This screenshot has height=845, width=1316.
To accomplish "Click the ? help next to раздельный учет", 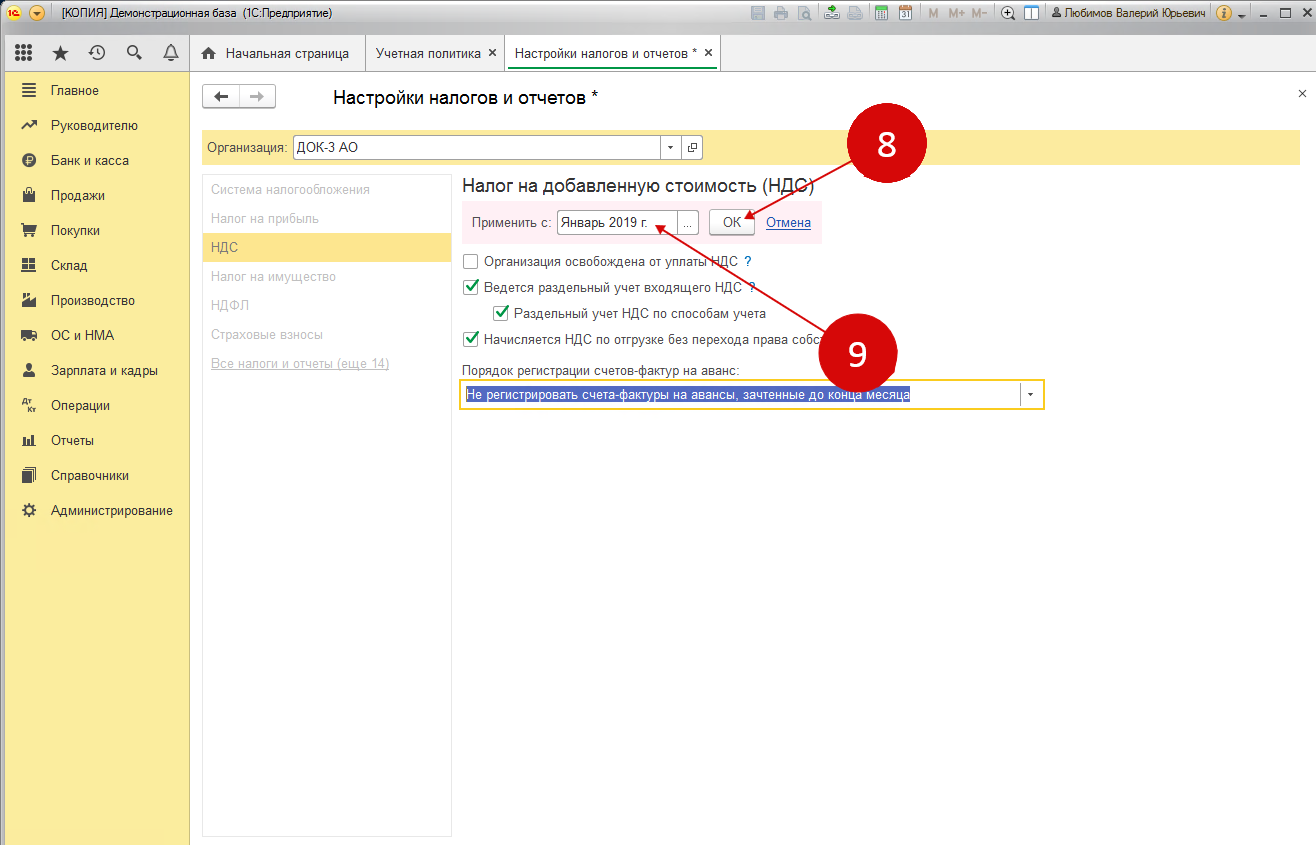I will [752, 288].
